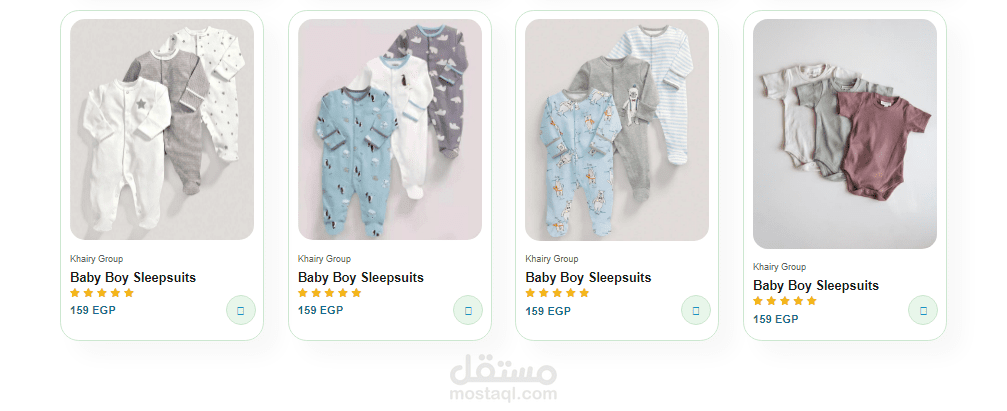Click cart icon on first product card
Viewport: 1007px width, 411px height.
tap(241, 310)
